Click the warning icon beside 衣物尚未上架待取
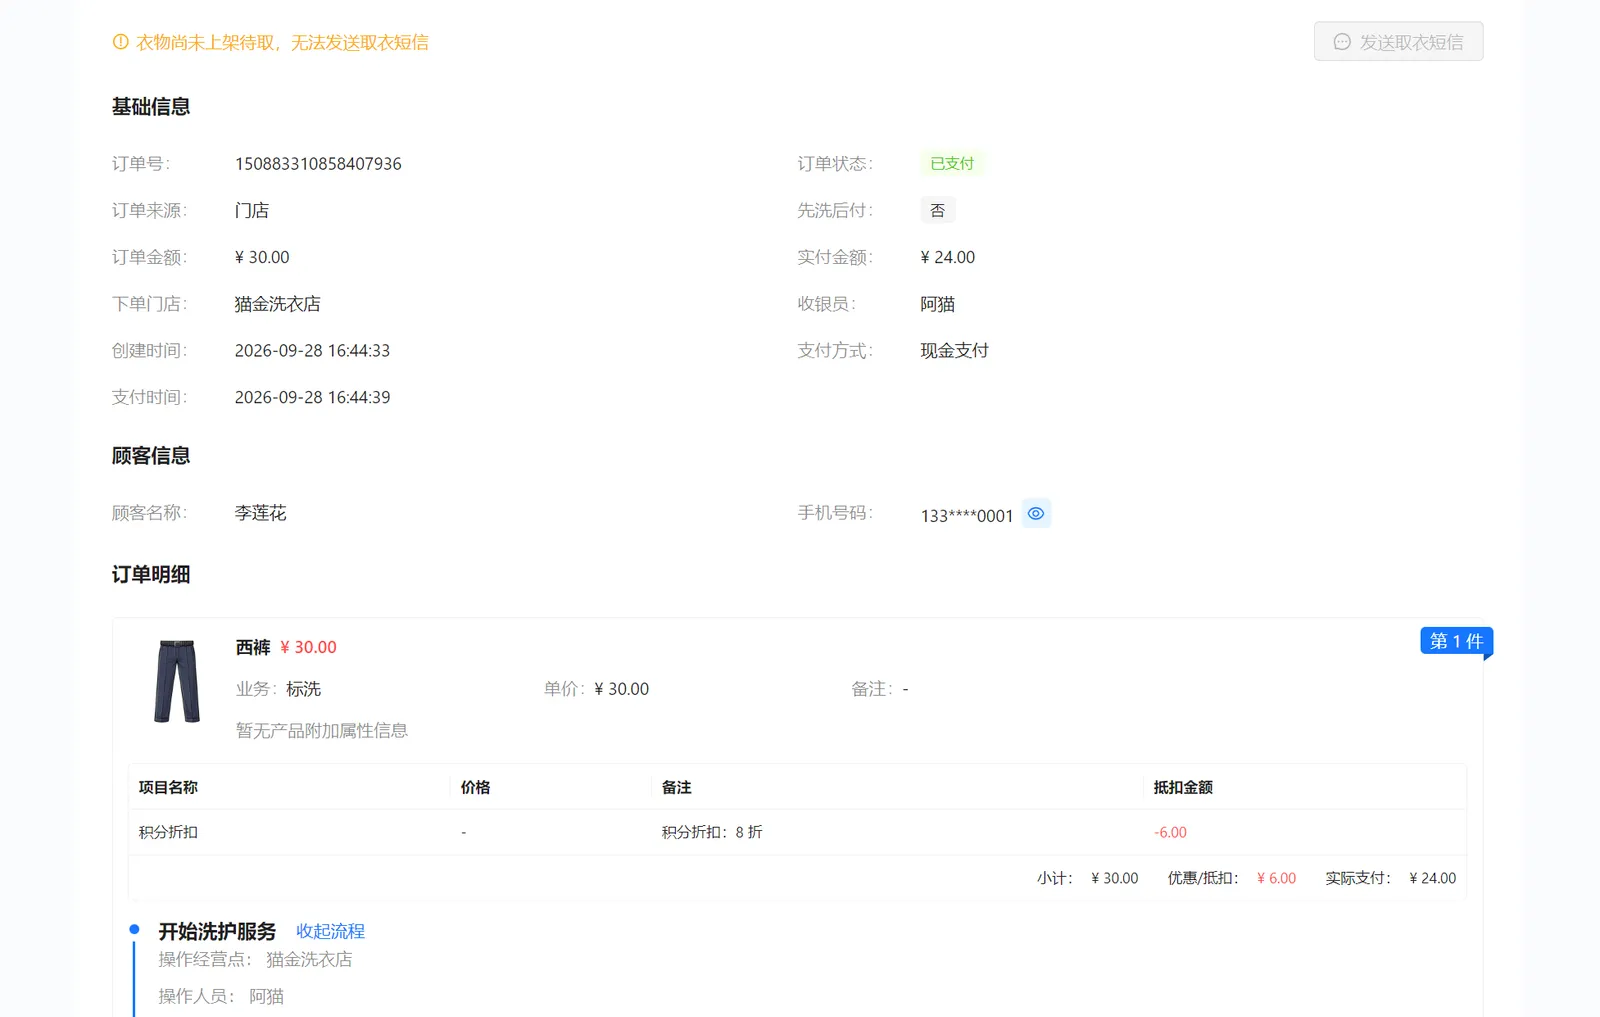 tap(120, 42)
